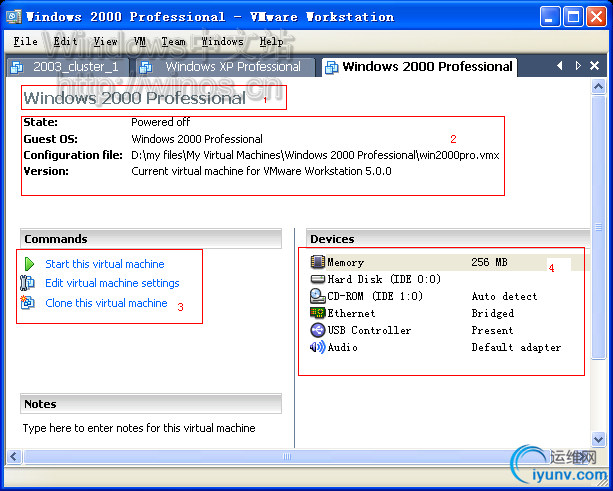Click the Edit virtual machine settings wrench icon

click(x=27, y=283)
